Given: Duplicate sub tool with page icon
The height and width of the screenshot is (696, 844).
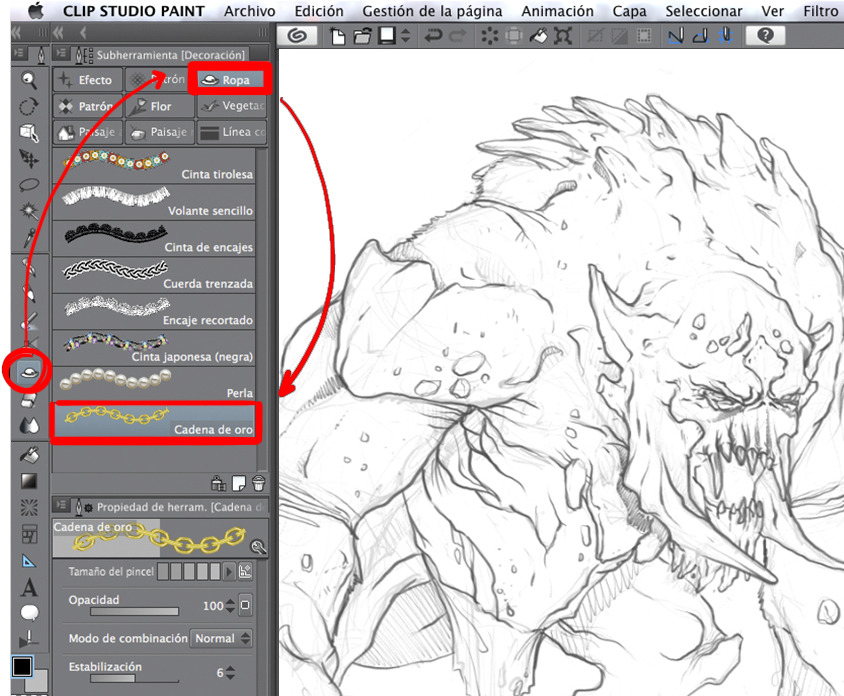Looking at the screenshot, I should 238,483.
